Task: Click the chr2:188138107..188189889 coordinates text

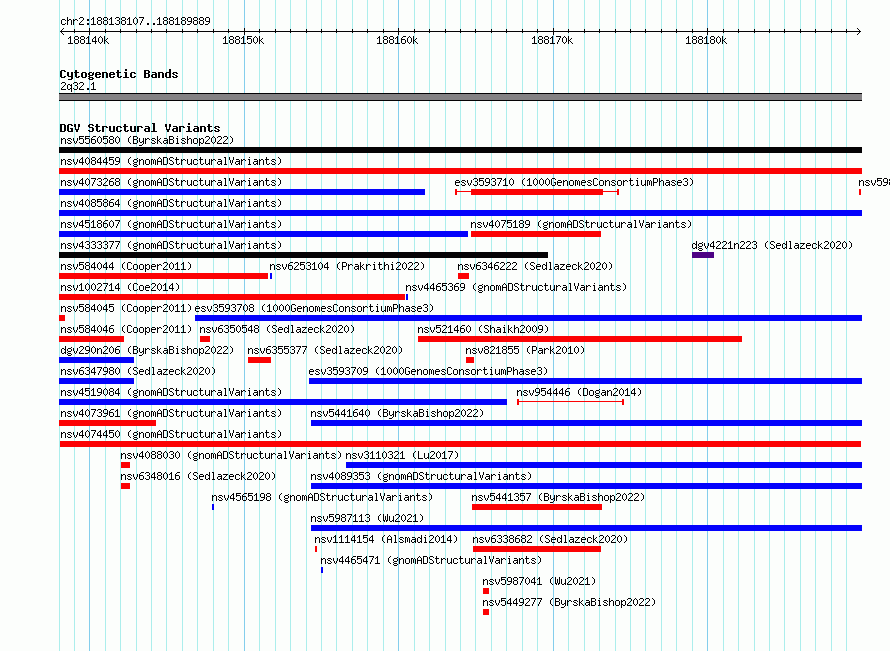Action: point(135,21)
